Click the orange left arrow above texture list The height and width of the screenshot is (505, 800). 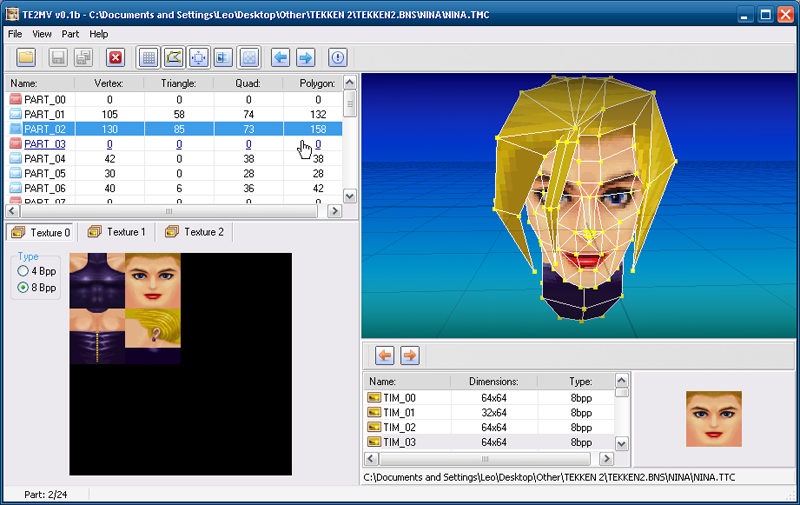tap(384, 355)
